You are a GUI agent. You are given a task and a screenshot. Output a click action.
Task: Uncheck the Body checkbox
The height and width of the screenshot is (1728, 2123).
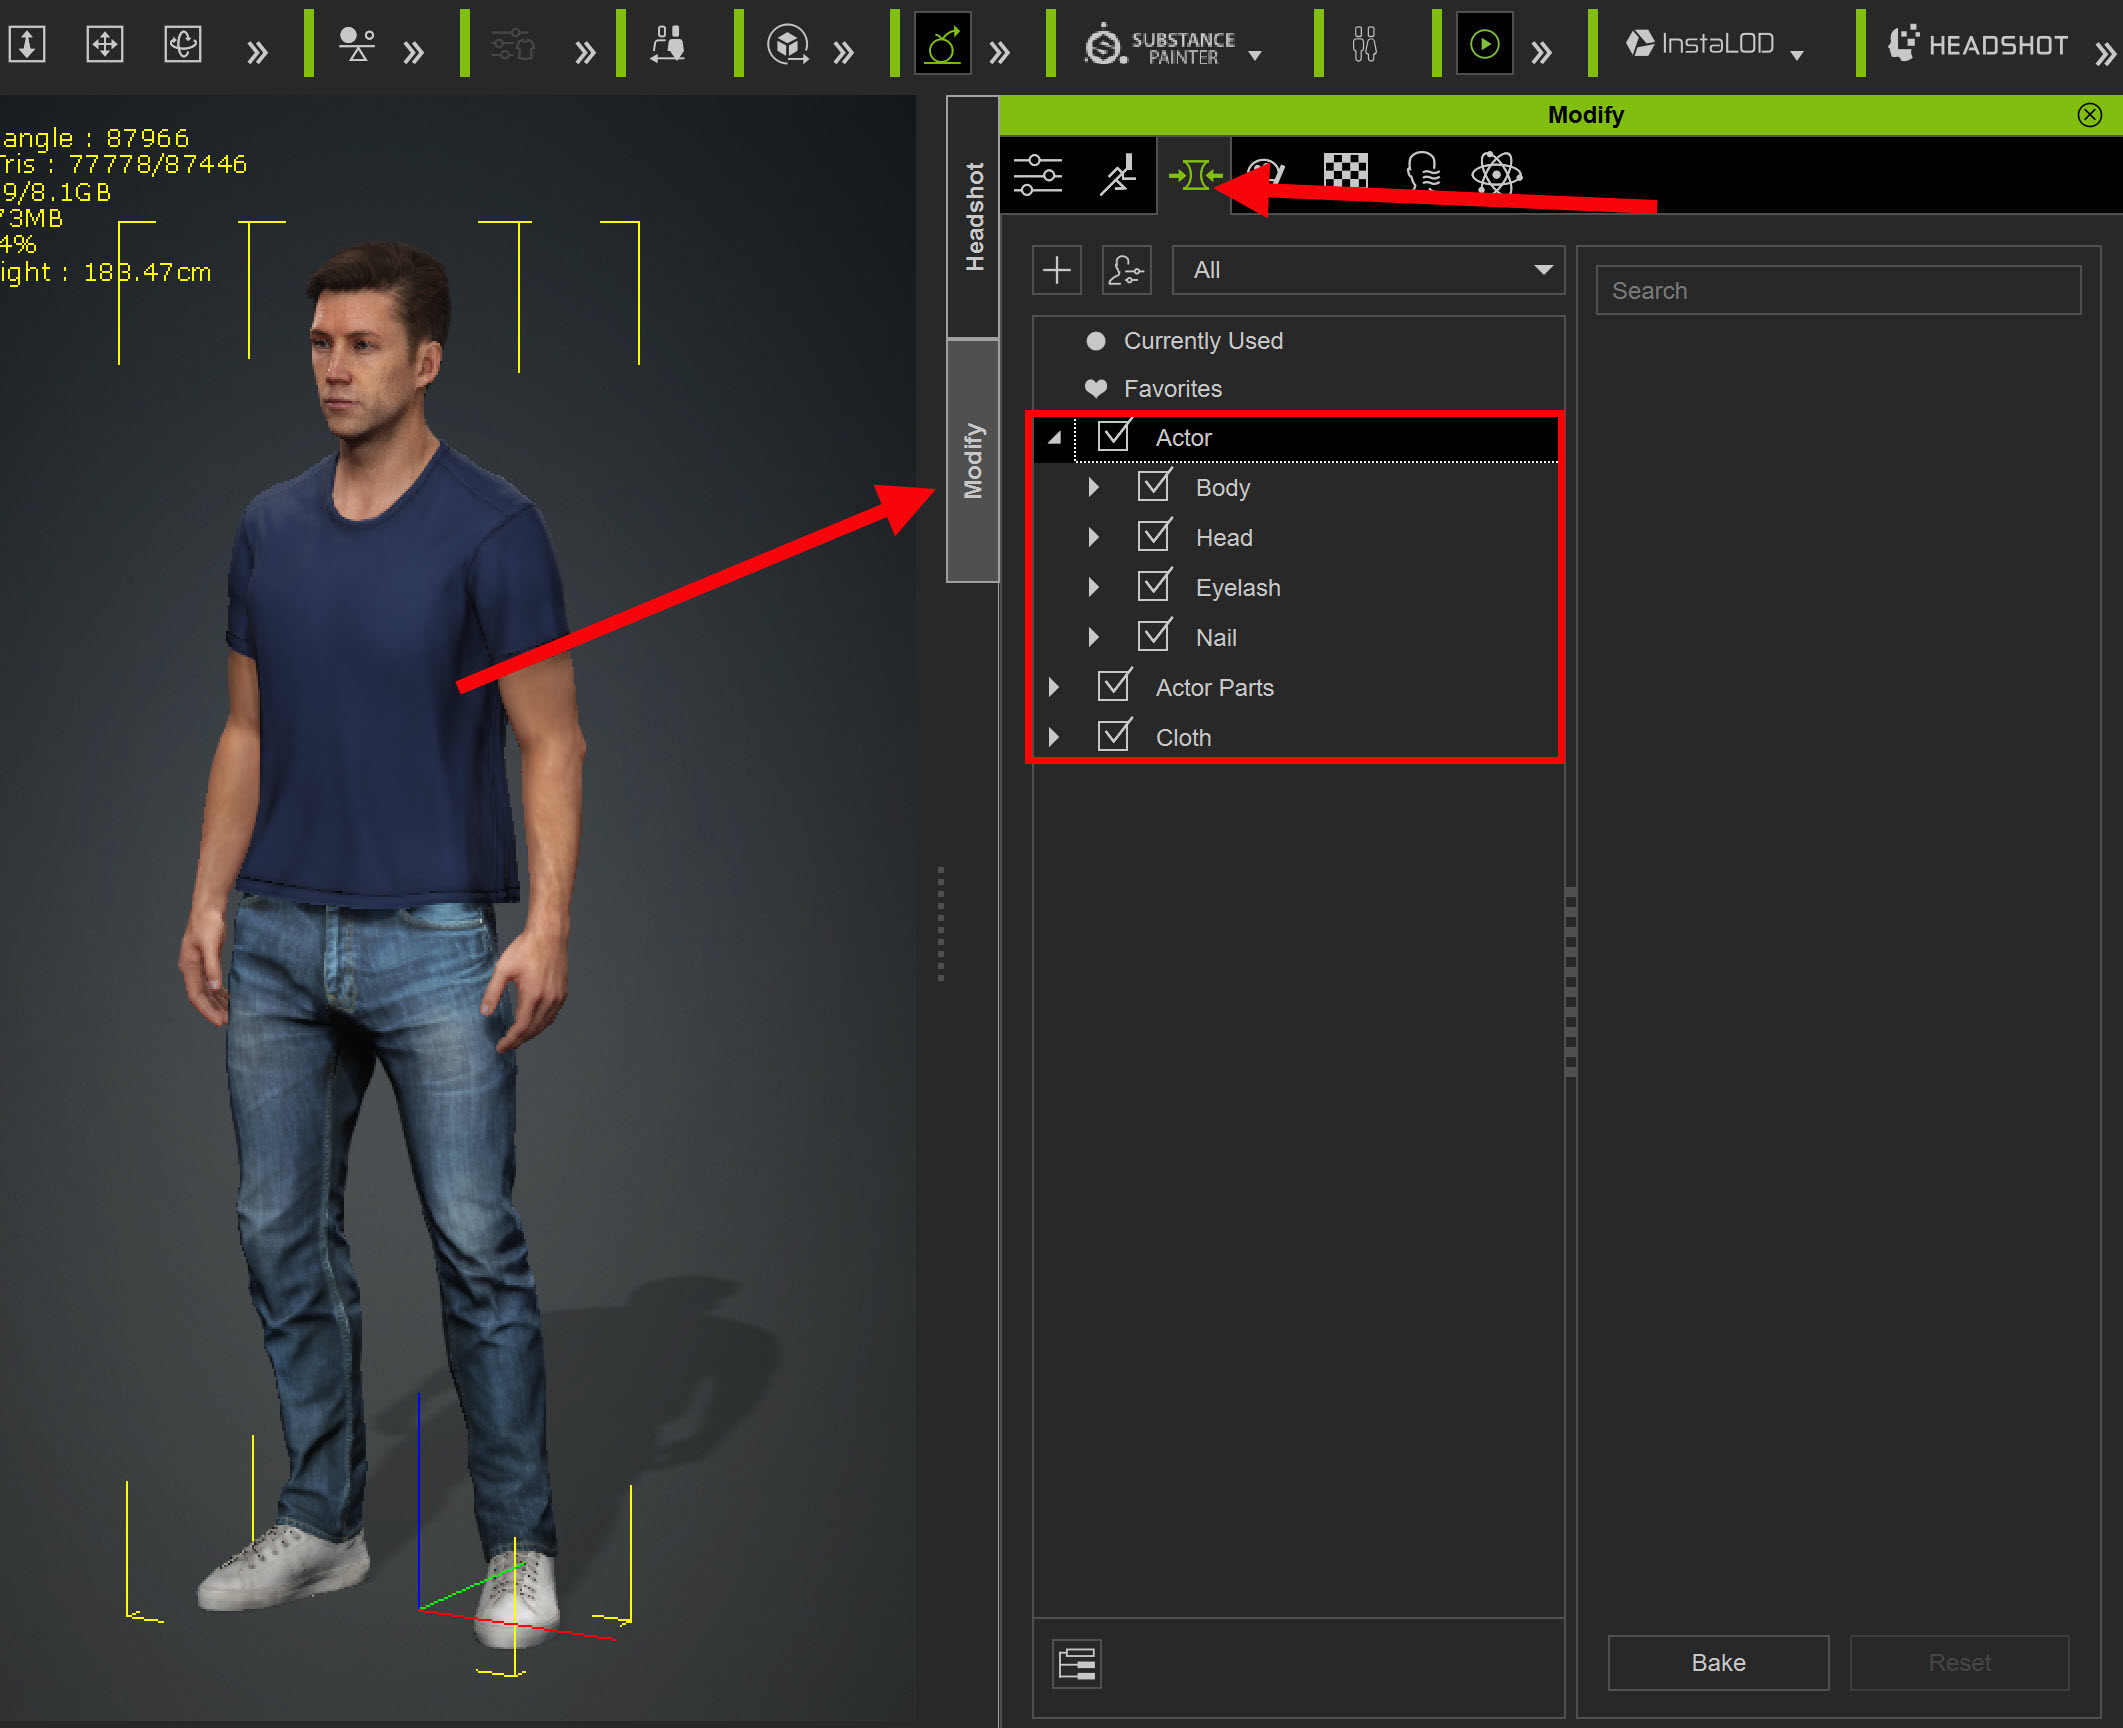click(x=1154, y=487)
